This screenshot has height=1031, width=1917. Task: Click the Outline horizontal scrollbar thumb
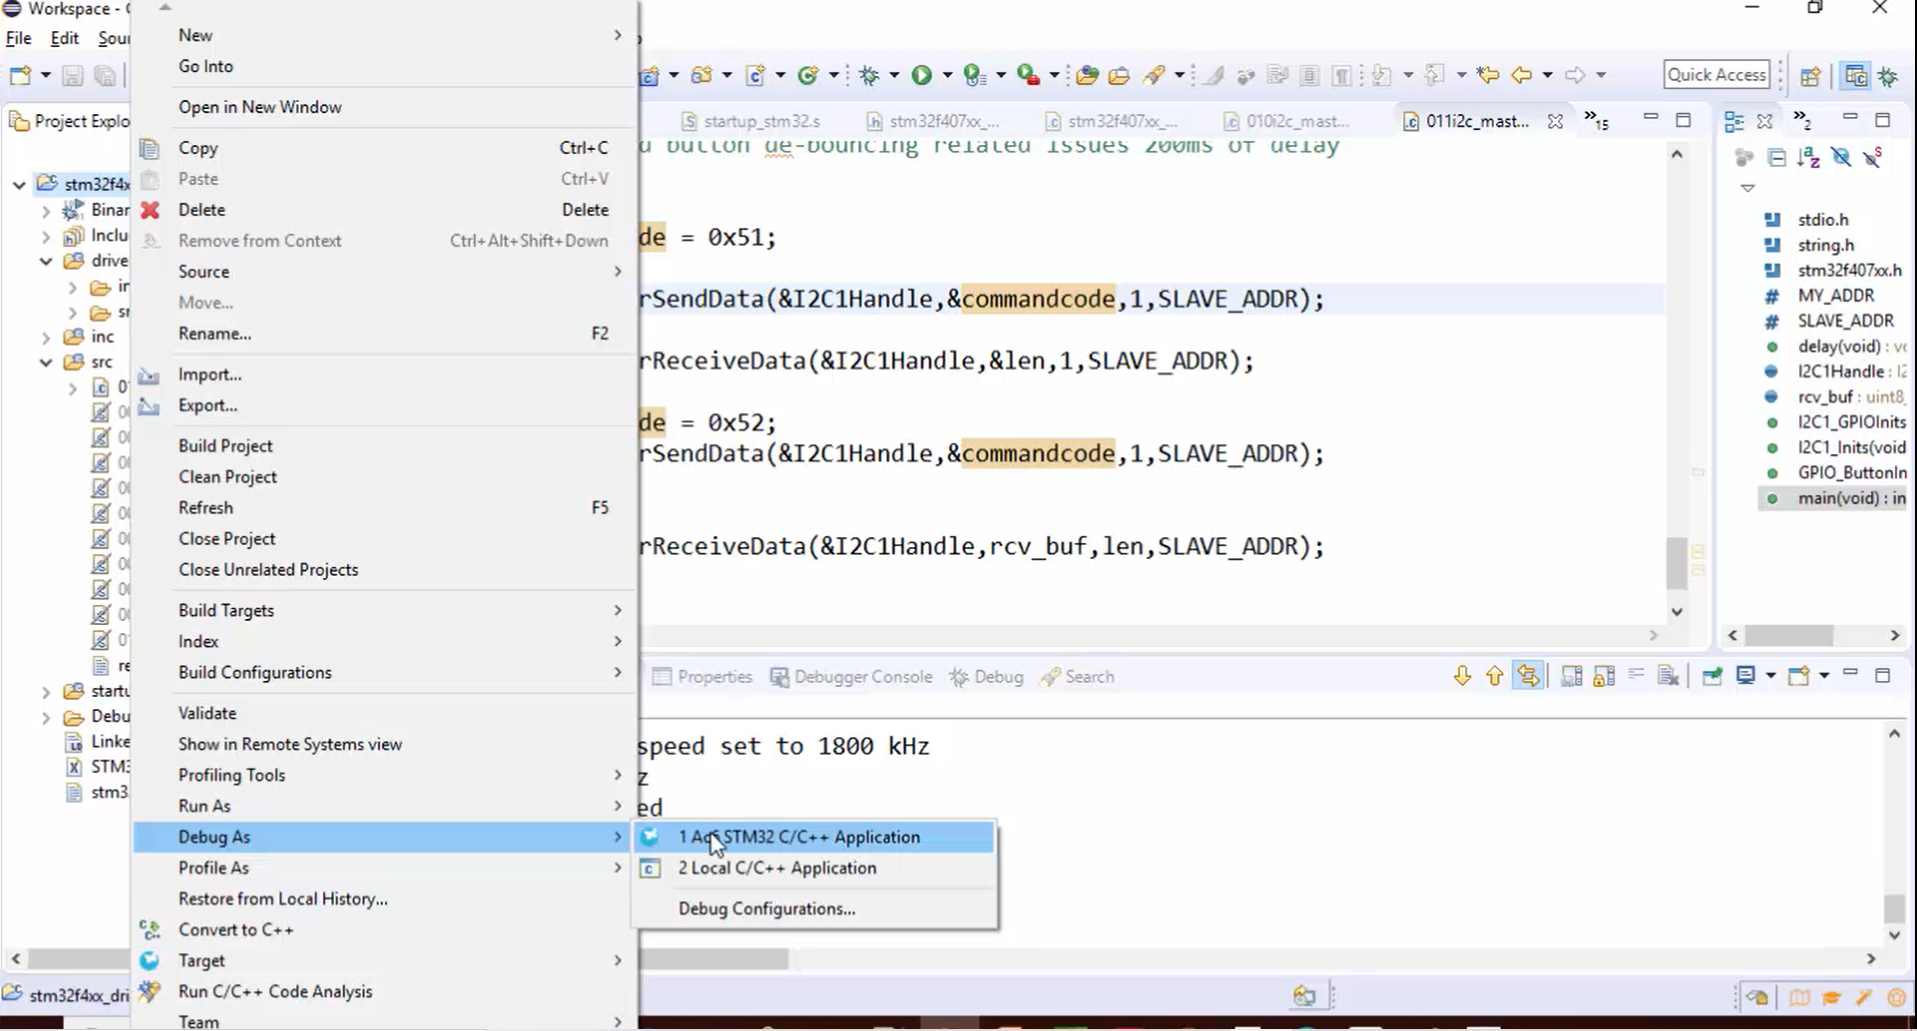pyautogui.click(x=1790, y=636)
